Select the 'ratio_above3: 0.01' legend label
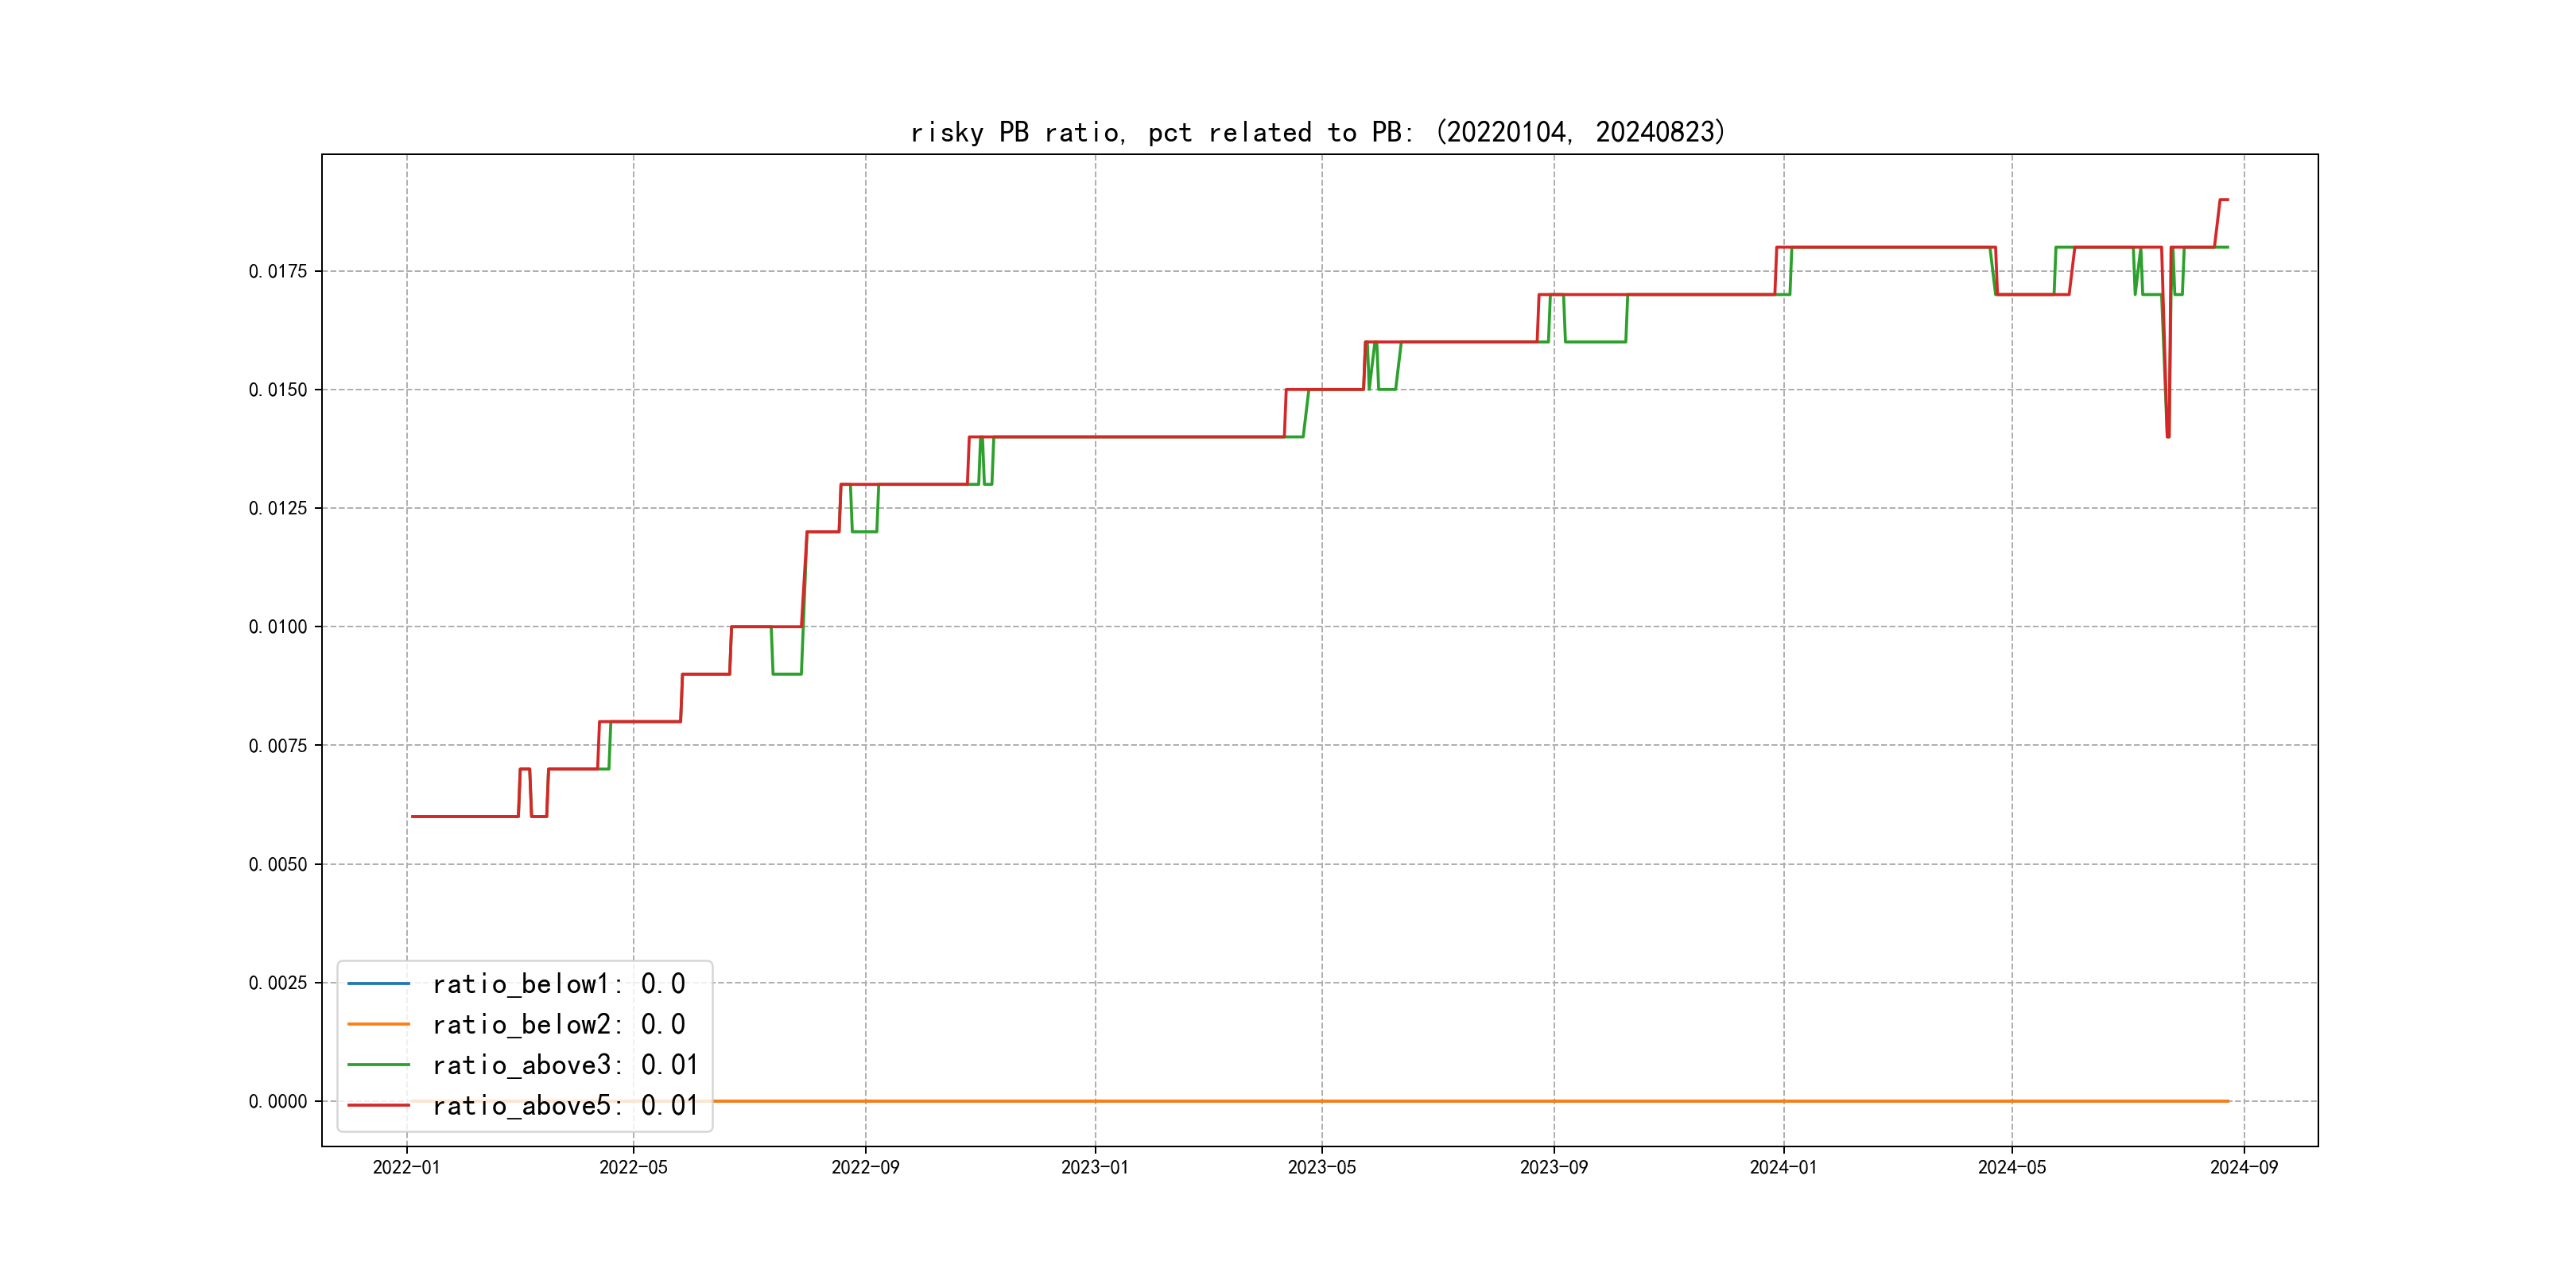The height and width of the screenshot is (1288, 2576). click(x=564, y=1065)
